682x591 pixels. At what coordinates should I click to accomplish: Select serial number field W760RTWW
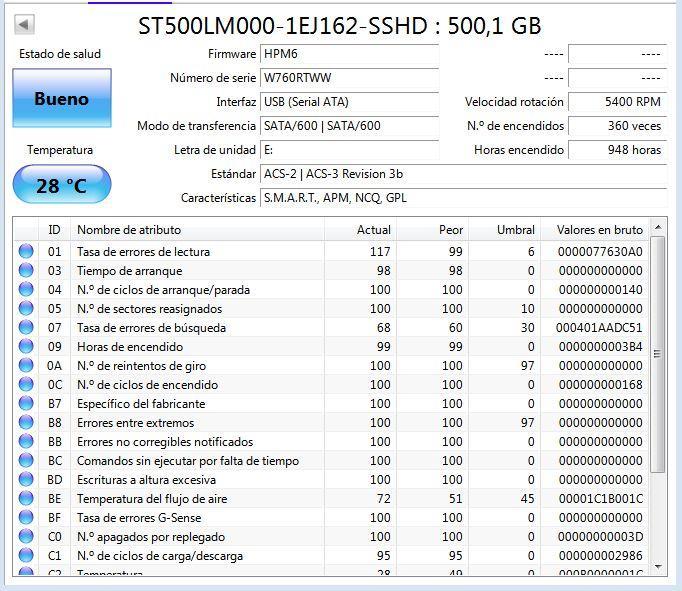tap(349, 78)
